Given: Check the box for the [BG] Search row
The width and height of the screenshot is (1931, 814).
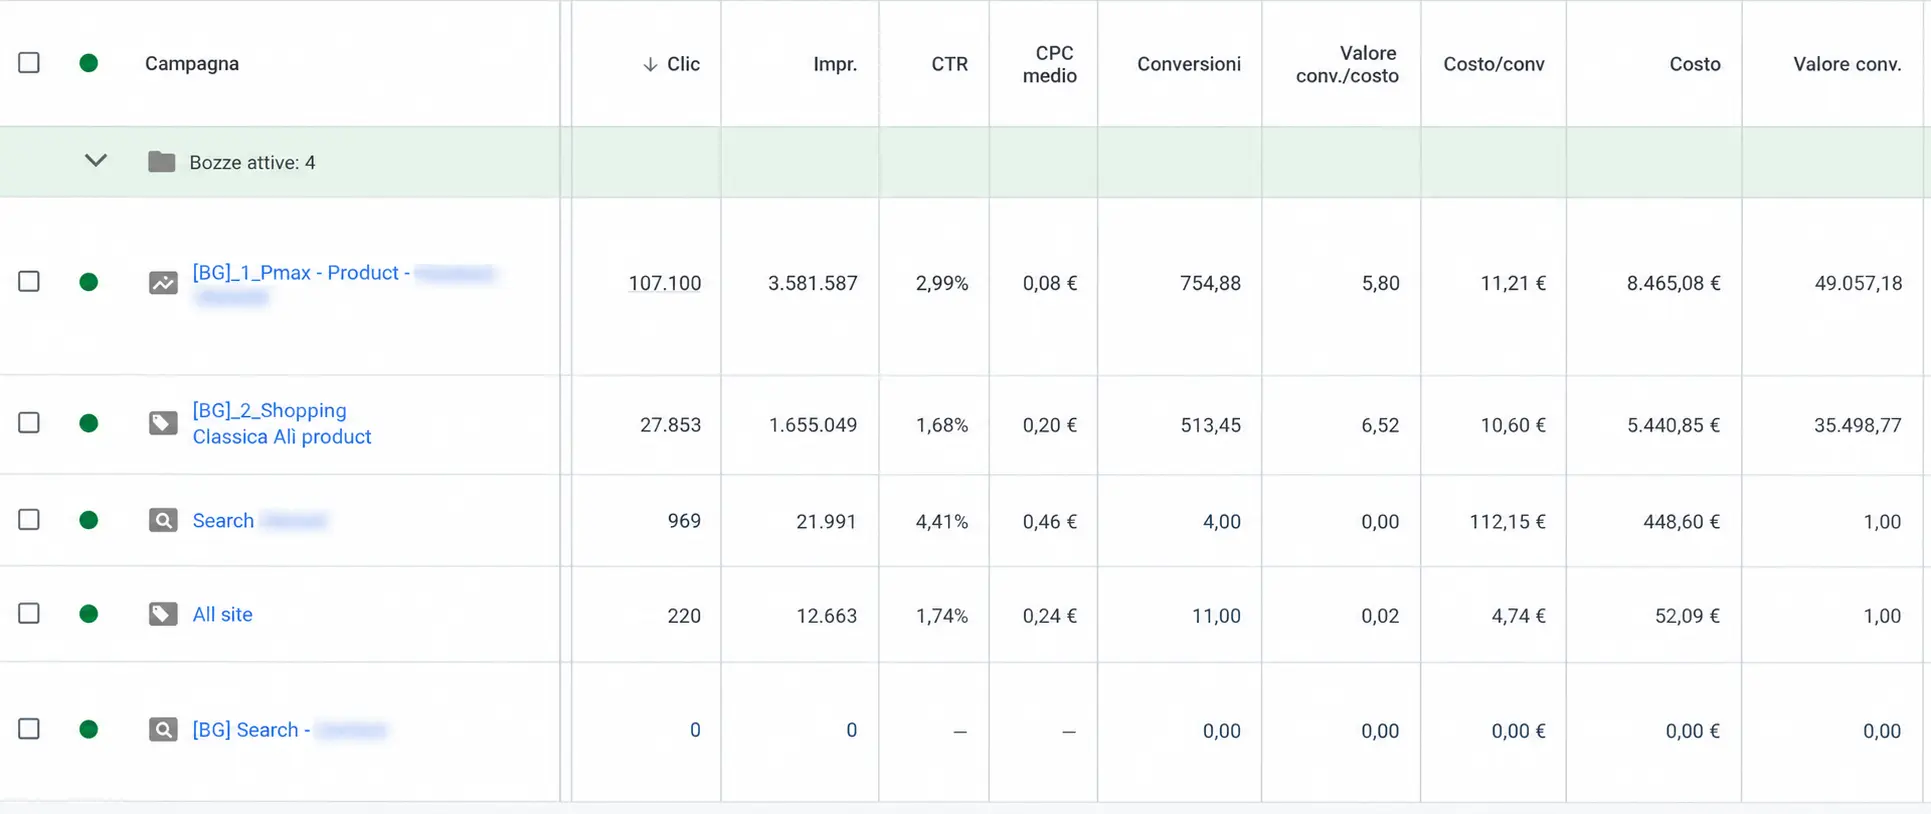Looking at the screenshot, I should pyautogui.click(x=29, y=728).
